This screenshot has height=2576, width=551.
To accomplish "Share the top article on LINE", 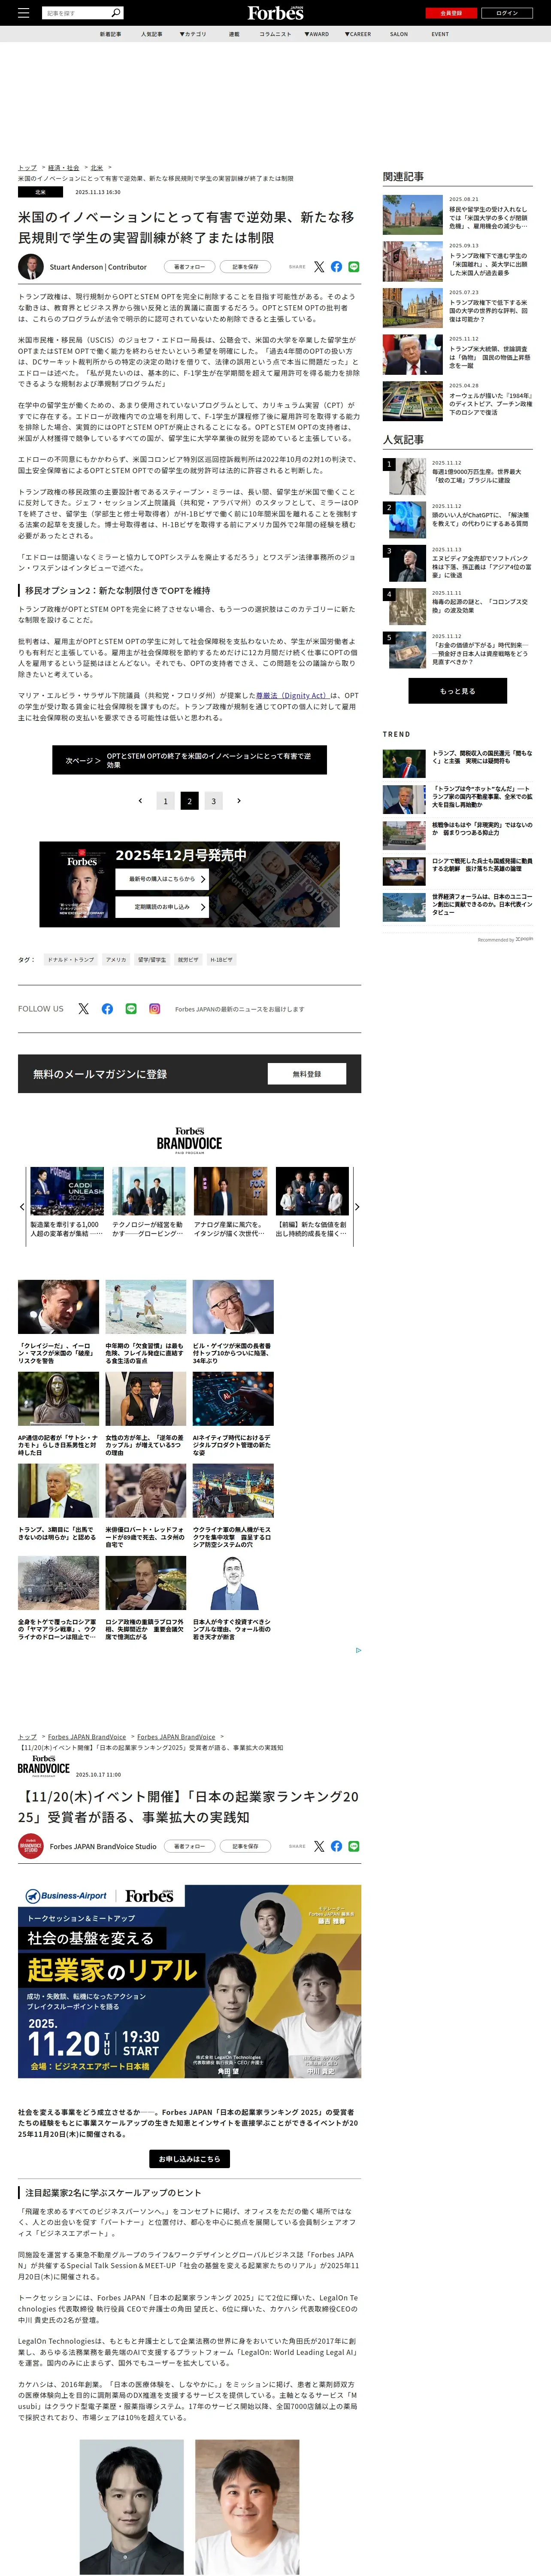I will 354,267.
